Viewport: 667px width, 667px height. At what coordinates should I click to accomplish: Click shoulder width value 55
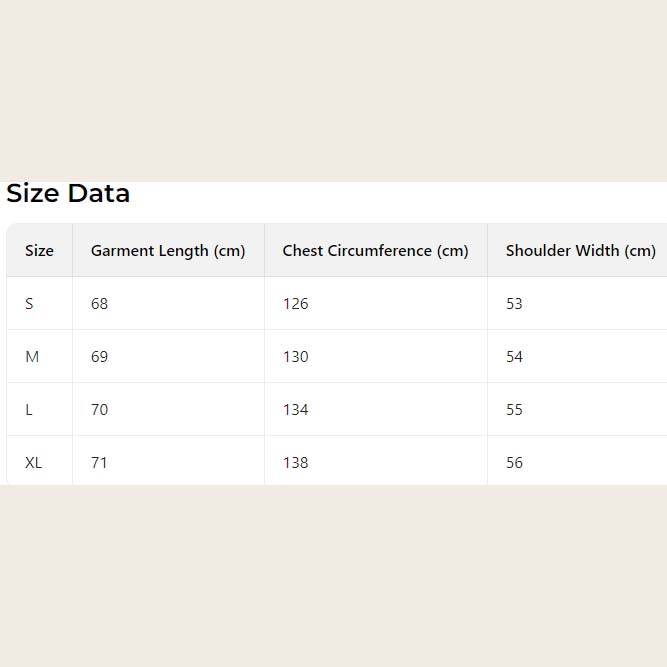[514, 410]
